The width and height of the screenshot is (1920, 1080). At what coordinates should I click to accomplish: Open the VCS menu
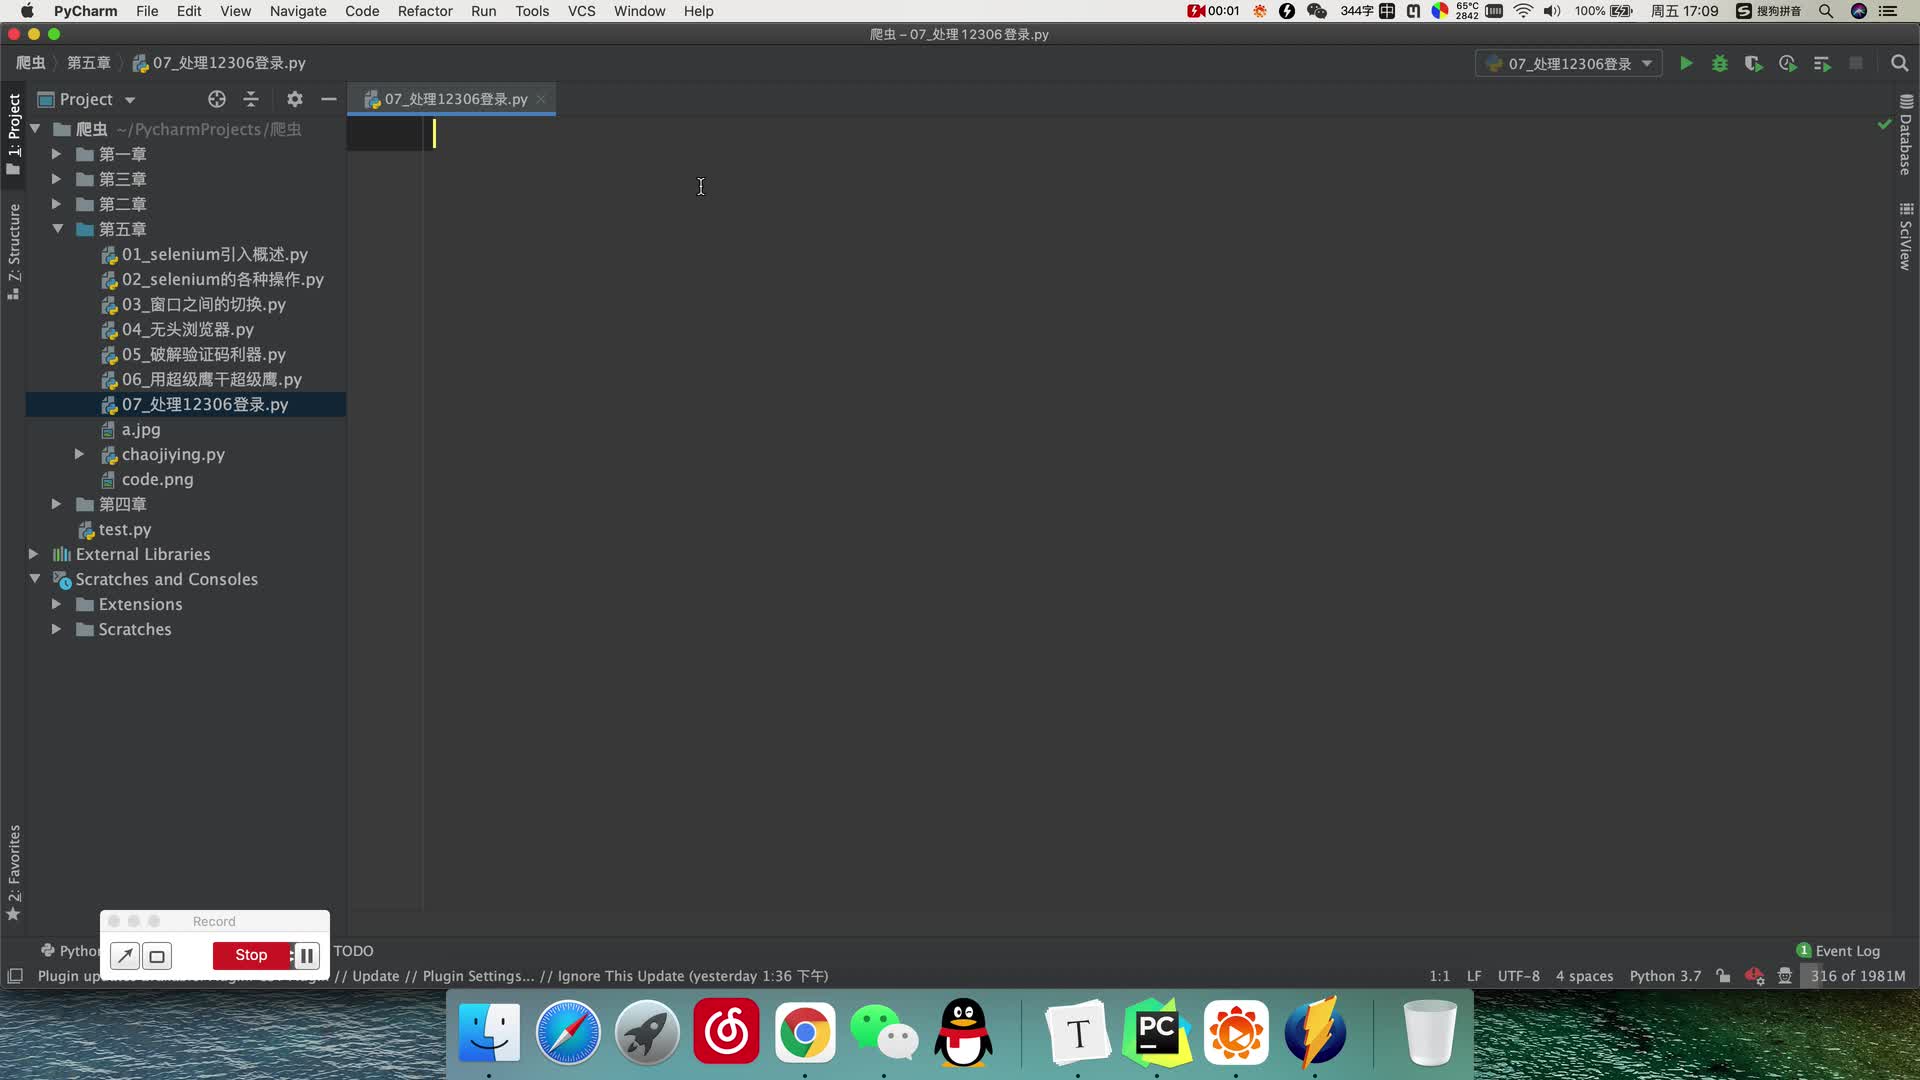(x=581, y=11)
